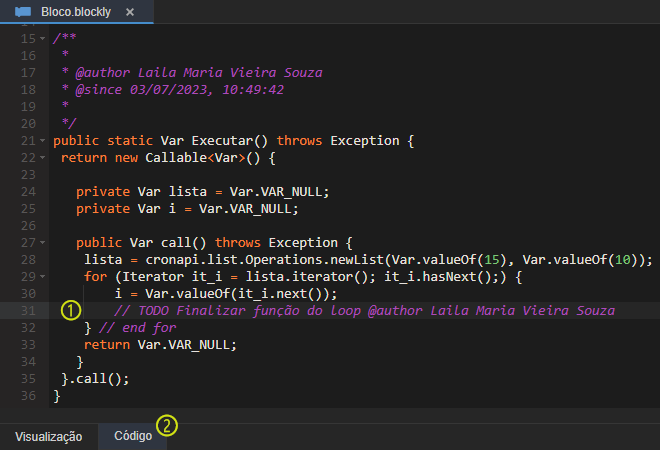
Task: Click 'return new Callable<Var>()' text
Action: 160,158
